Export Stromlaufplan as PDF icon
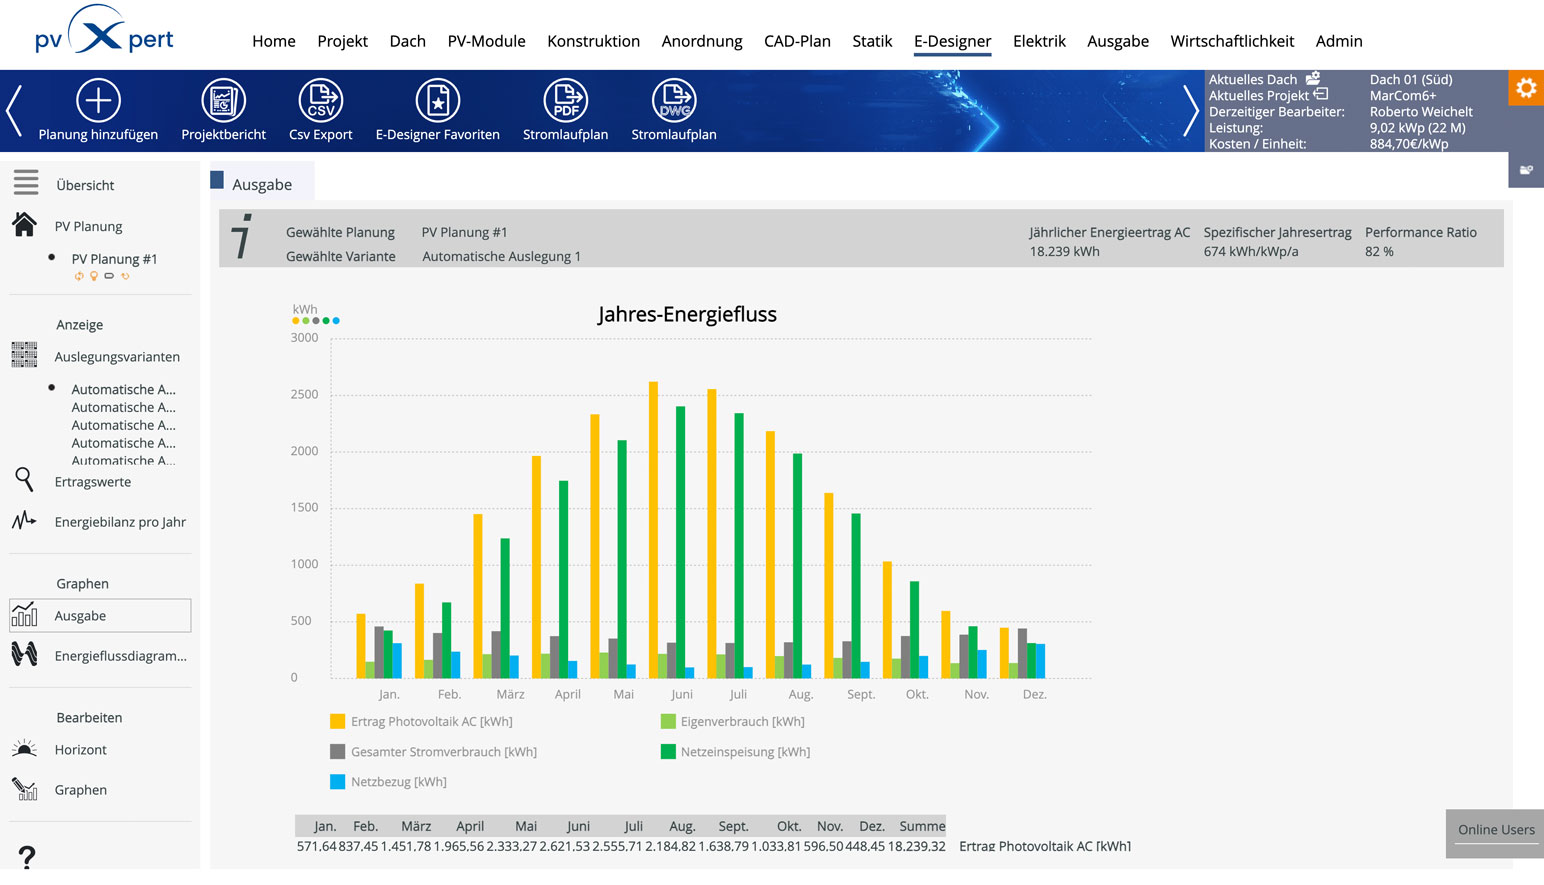Viewport: 1544px width, 885px height. coord(565,101)
